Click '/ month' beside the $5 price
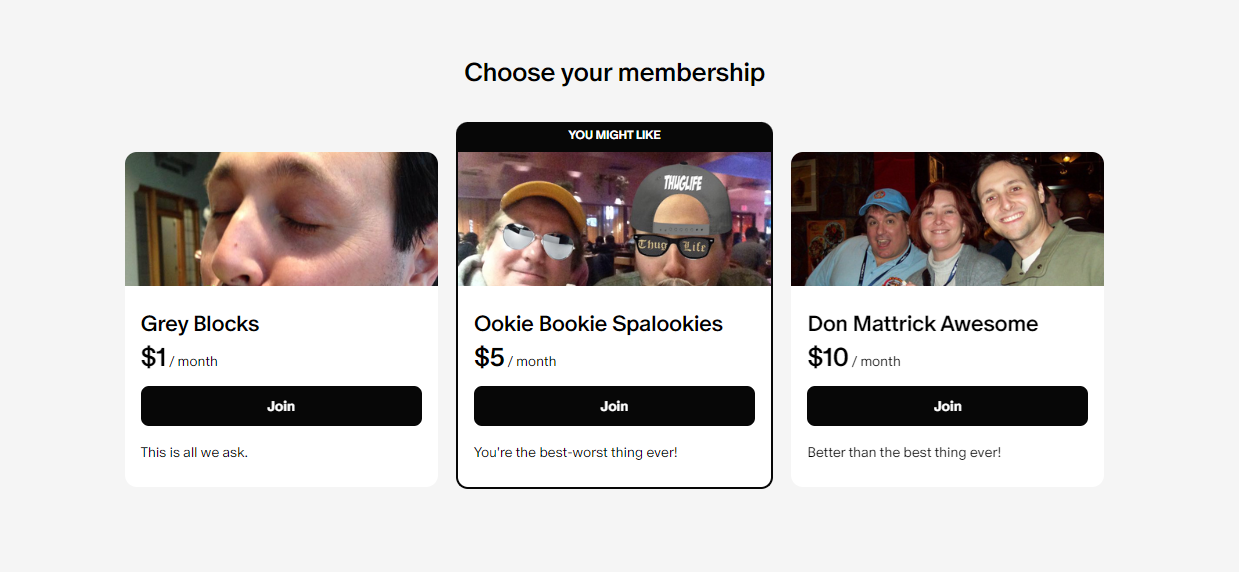Image resolution: width=1239 pixels, height=572 pixels. click(532, 362)
